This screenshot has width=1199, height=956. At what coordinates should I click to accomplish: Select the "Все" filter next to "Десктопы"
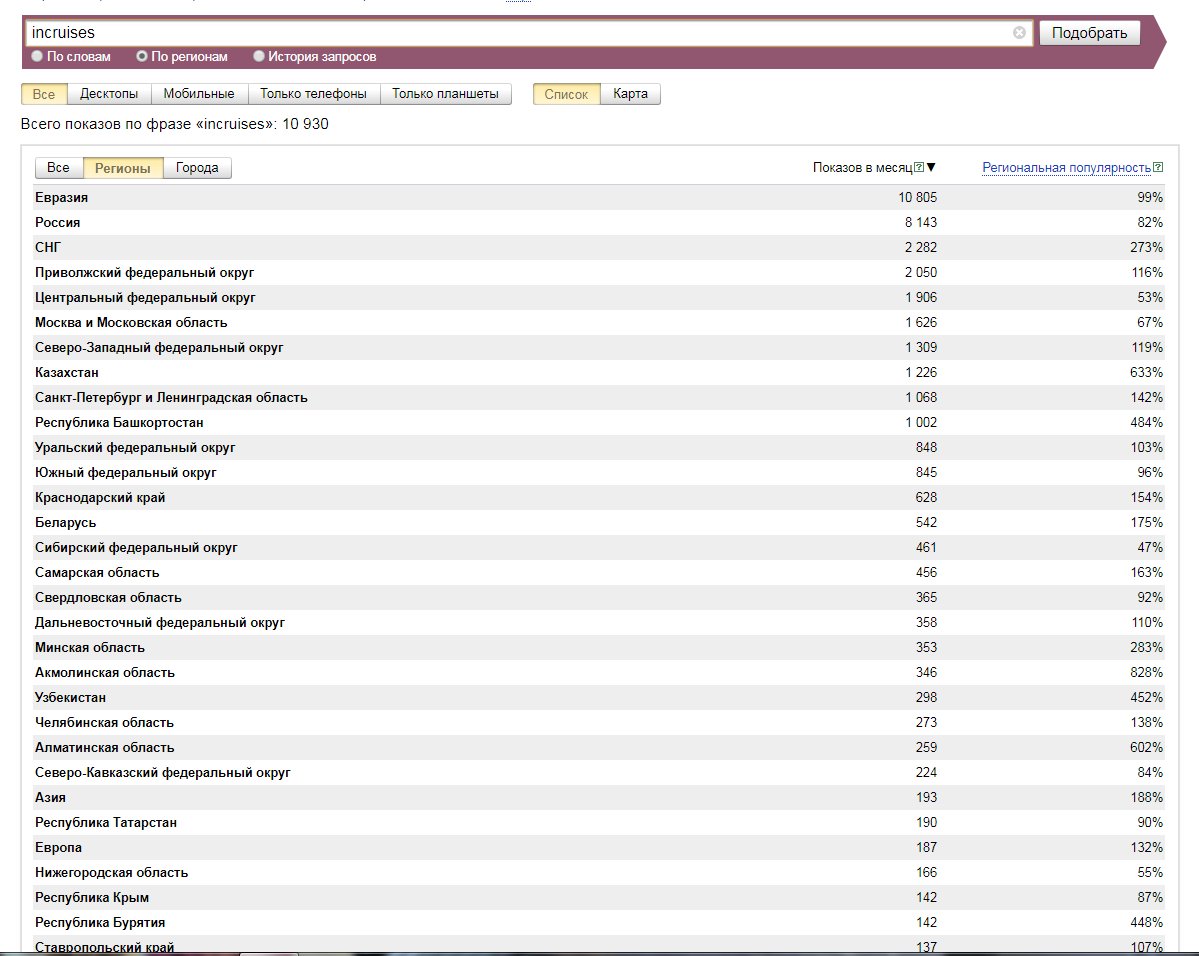(x=44, y=94)
